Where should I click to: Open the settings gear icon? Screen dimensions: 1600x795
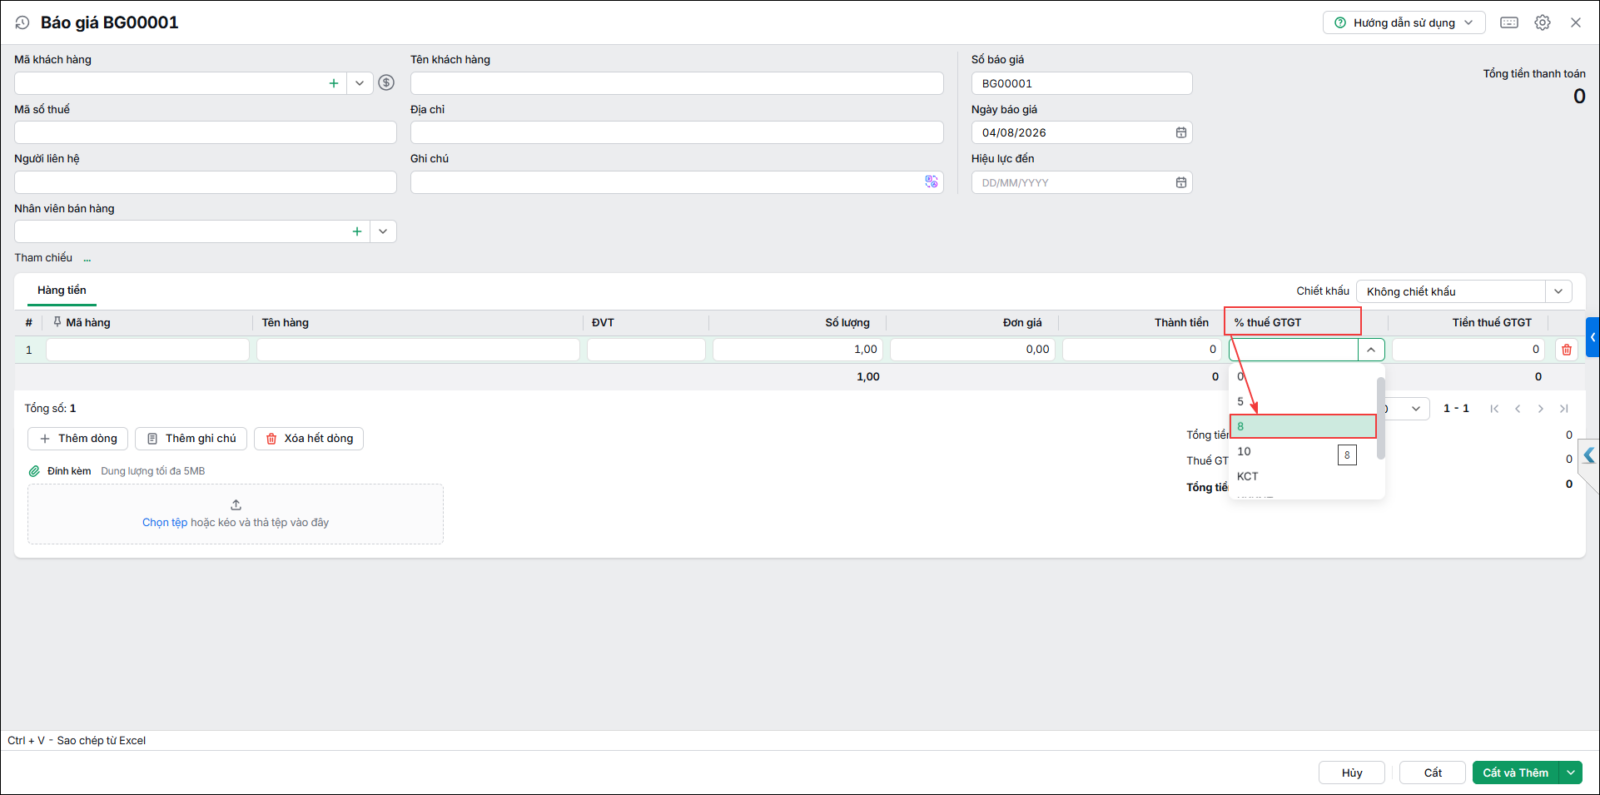(1543, 22)
